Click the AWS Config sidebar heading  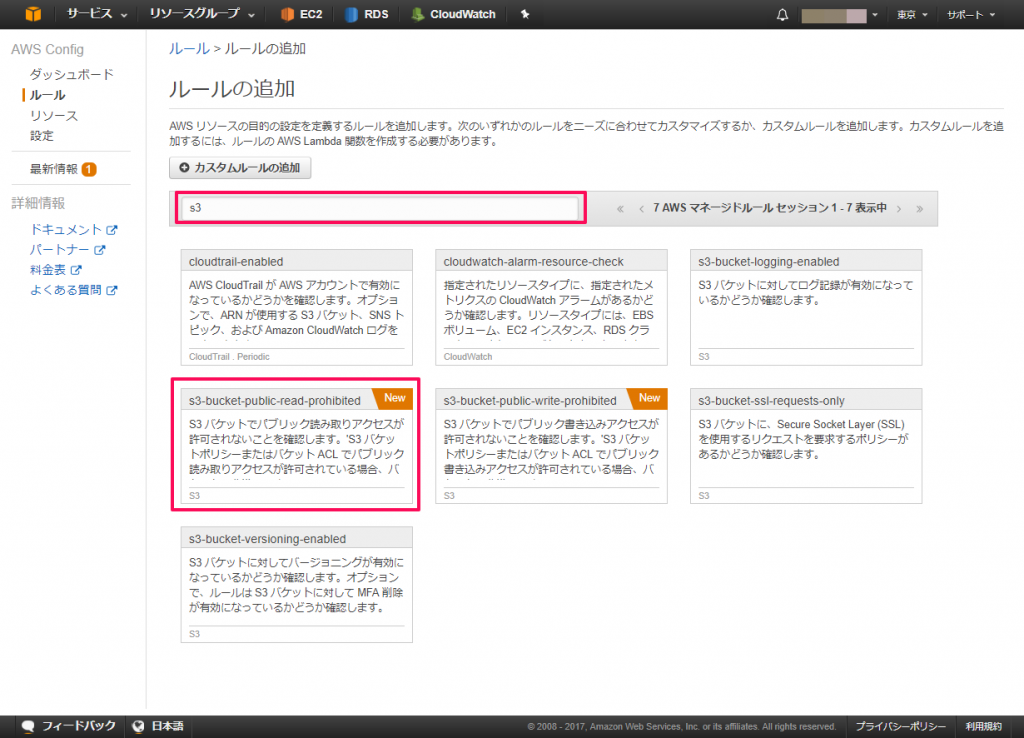point(47,50)
